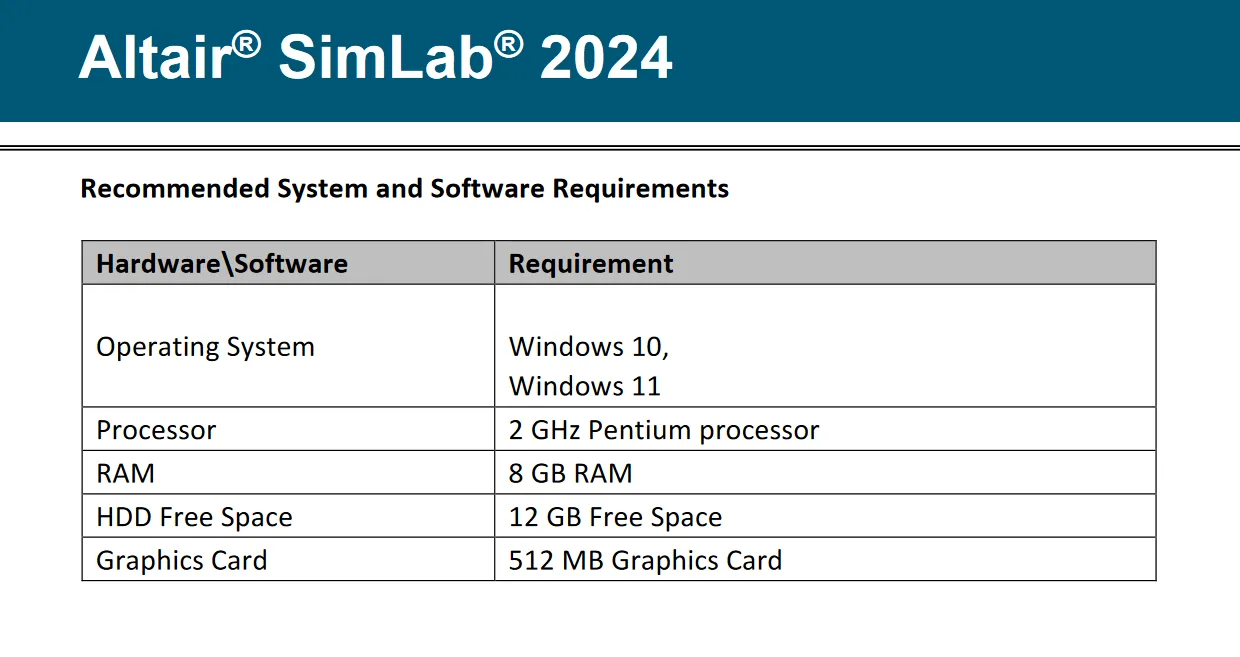Select the RAM row label
Viewport: 1240px width, 657px height.
tap(125, 473)
